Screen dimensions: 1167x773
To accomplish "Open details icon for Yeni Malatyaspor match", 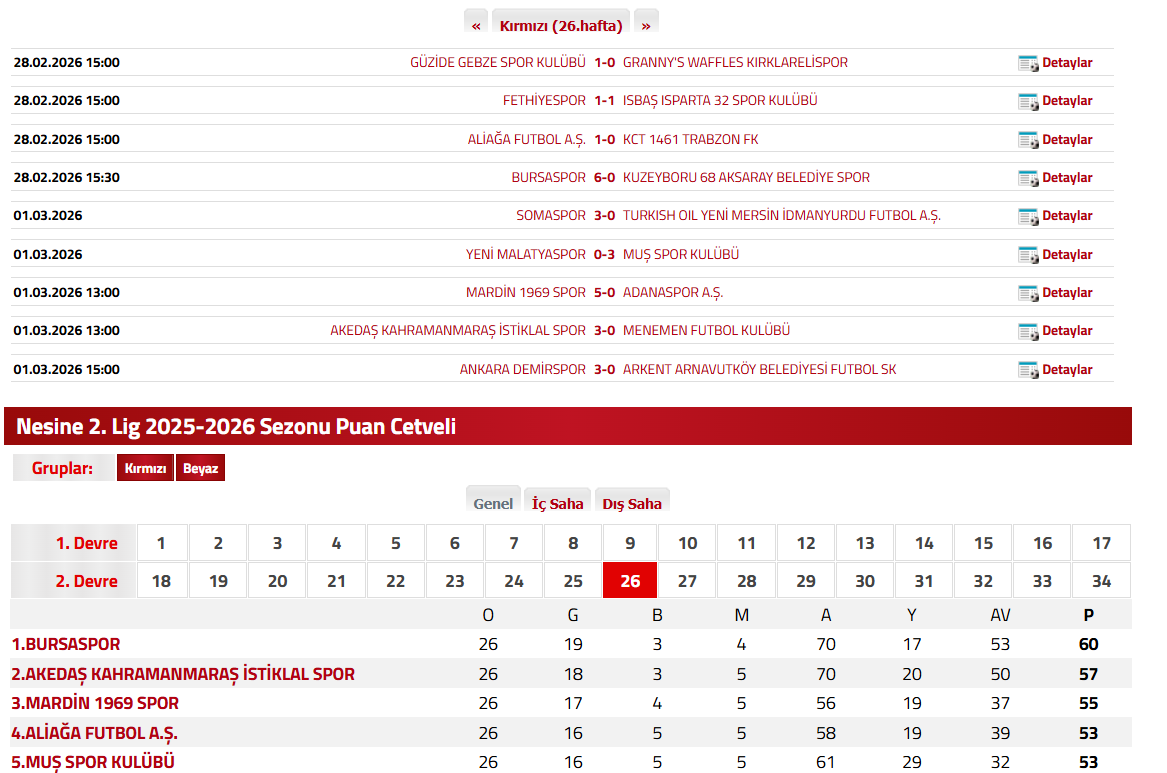I will (1028, 255).
